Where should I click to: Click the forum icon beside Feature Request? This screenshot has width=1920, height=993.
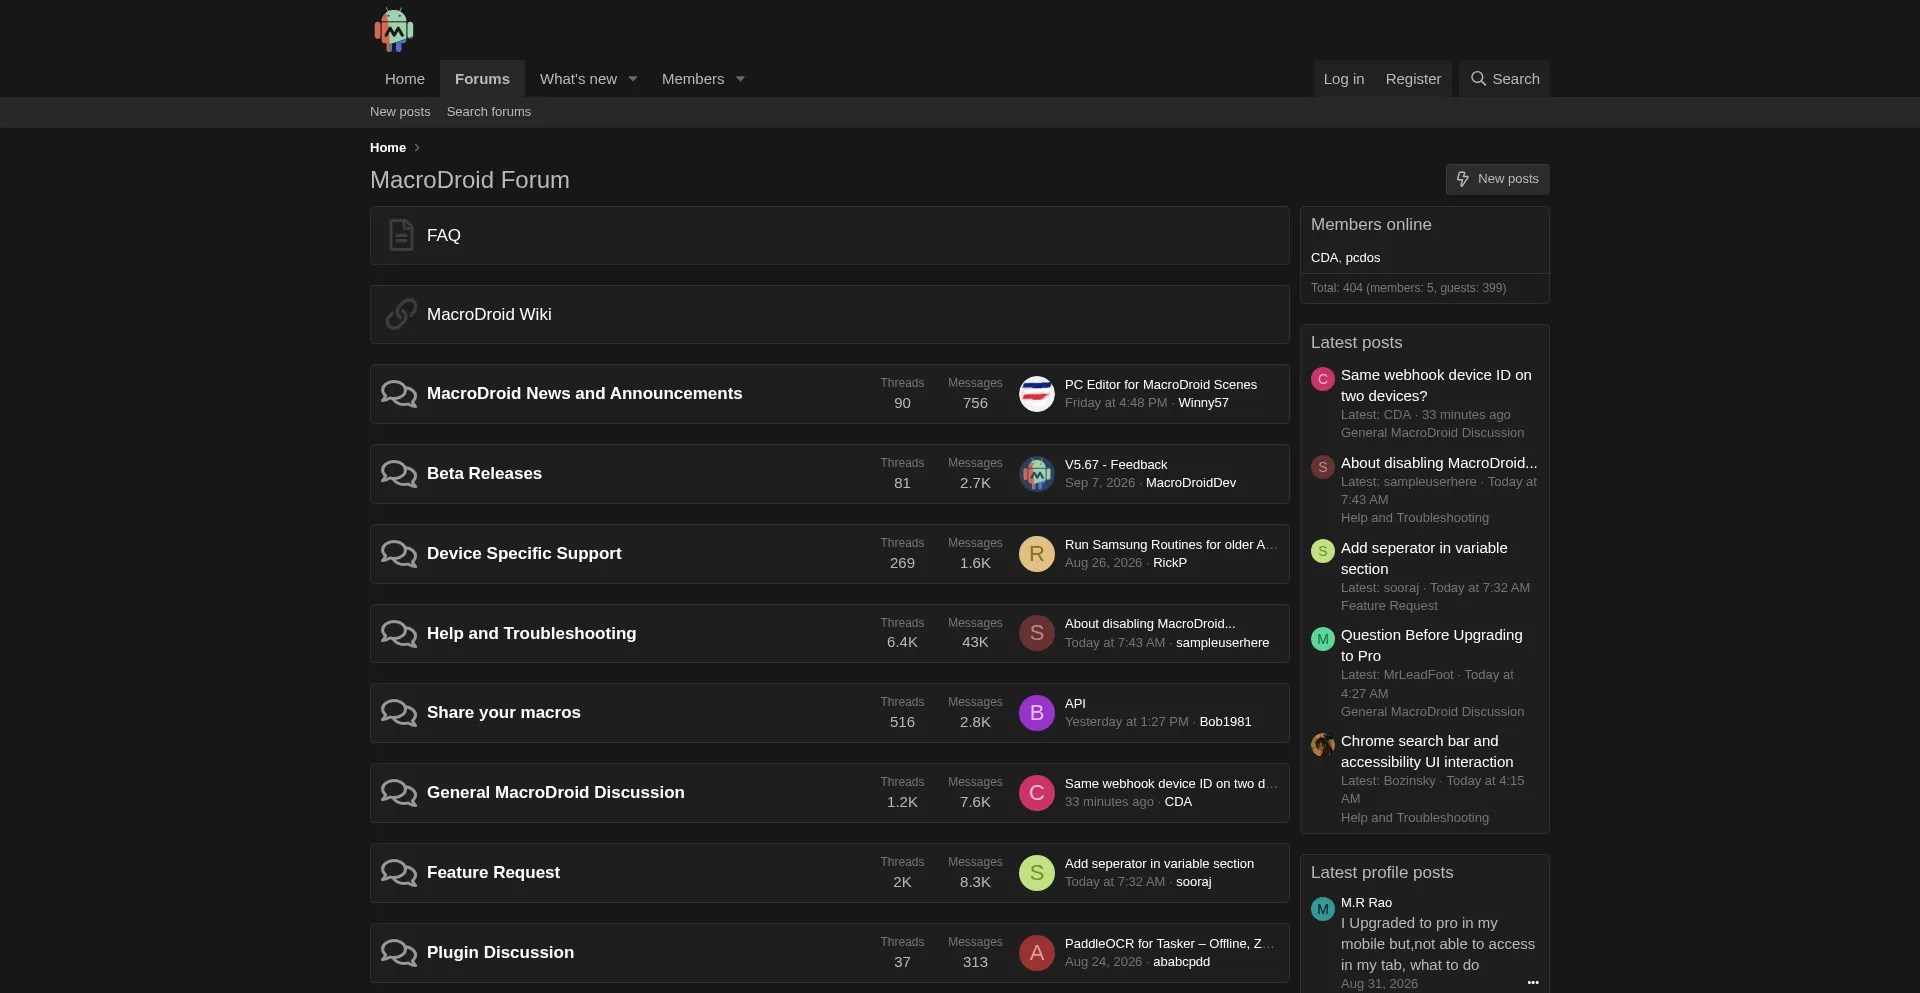click(x=399, y=873)
